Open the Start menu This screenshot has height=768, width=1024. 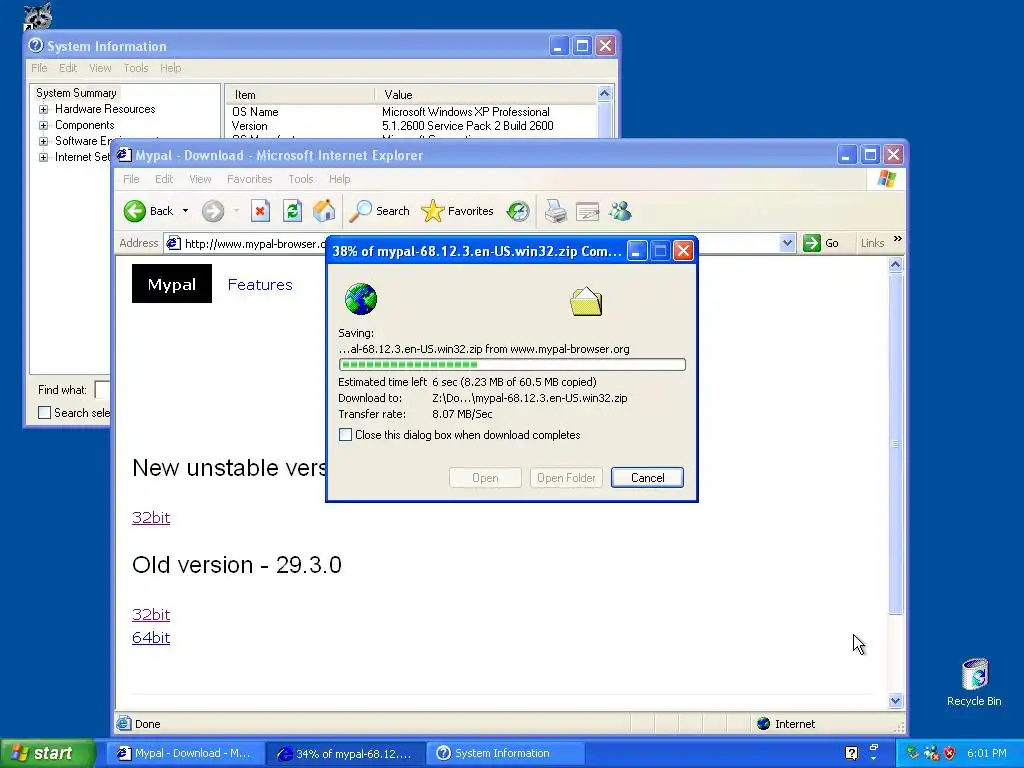click(x=48, y=753)
